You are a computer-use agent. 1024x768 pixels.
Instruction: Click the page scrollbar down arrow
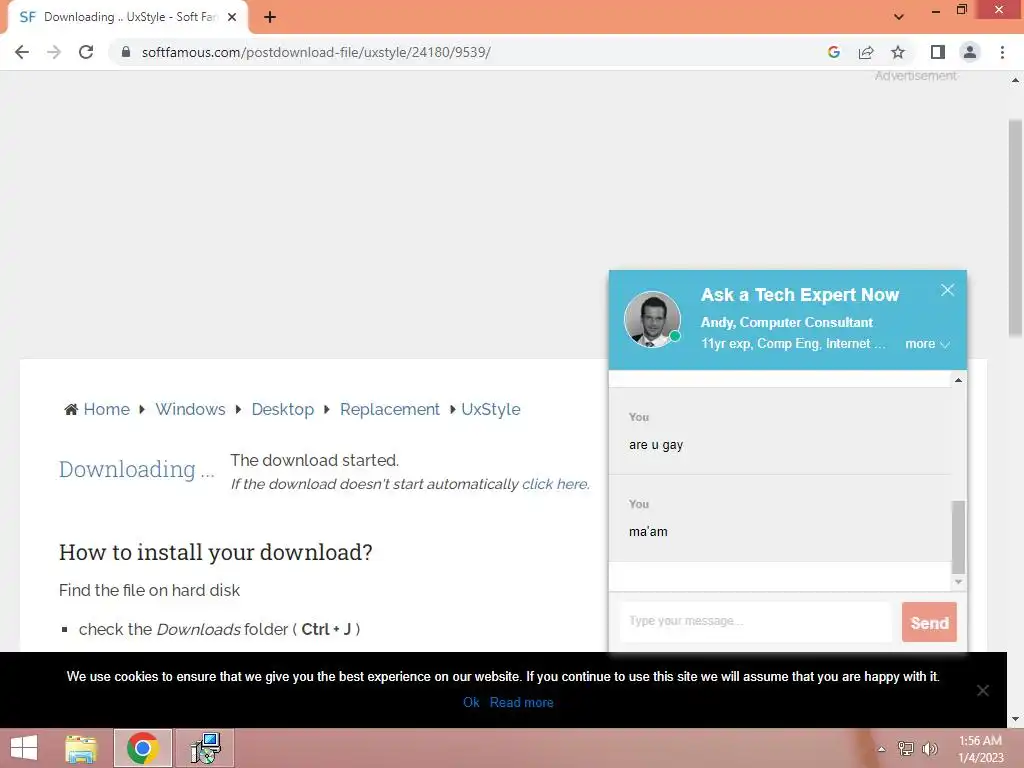1015,719
